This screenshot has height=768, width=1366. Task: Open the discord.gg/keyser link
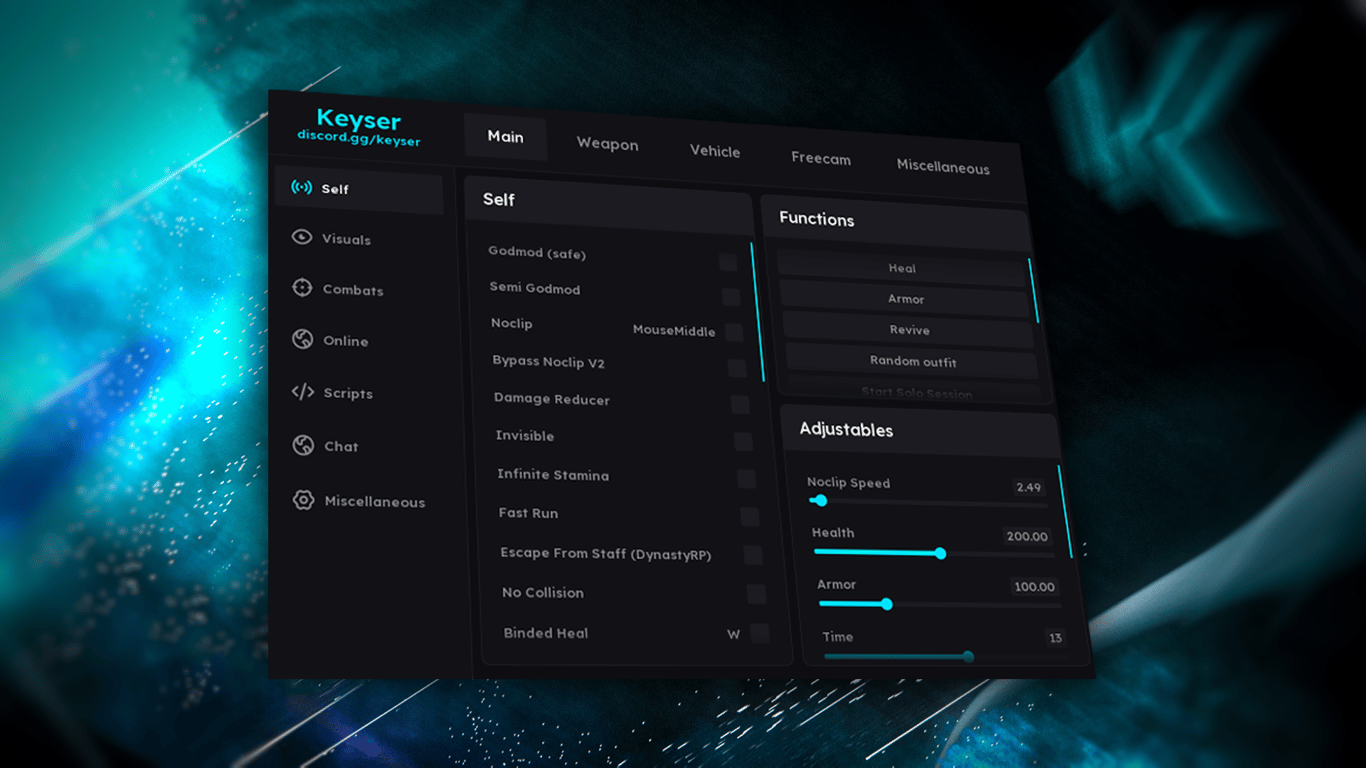358,138
